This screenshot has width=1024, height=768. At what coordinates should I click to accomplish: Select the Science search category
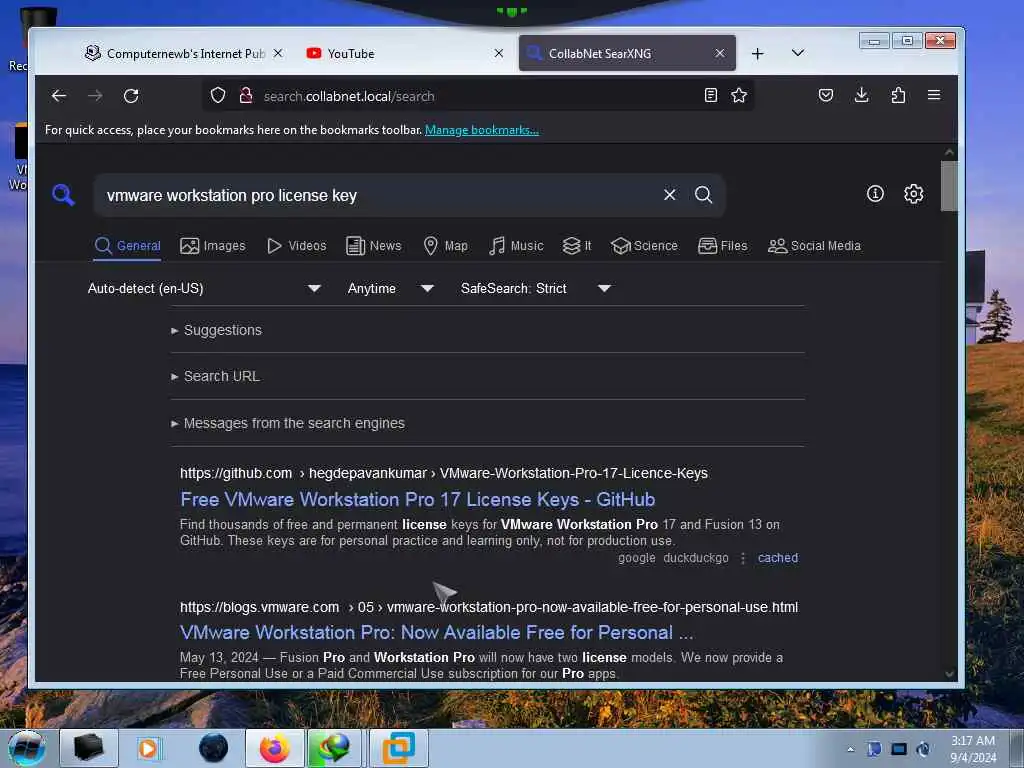644,246
